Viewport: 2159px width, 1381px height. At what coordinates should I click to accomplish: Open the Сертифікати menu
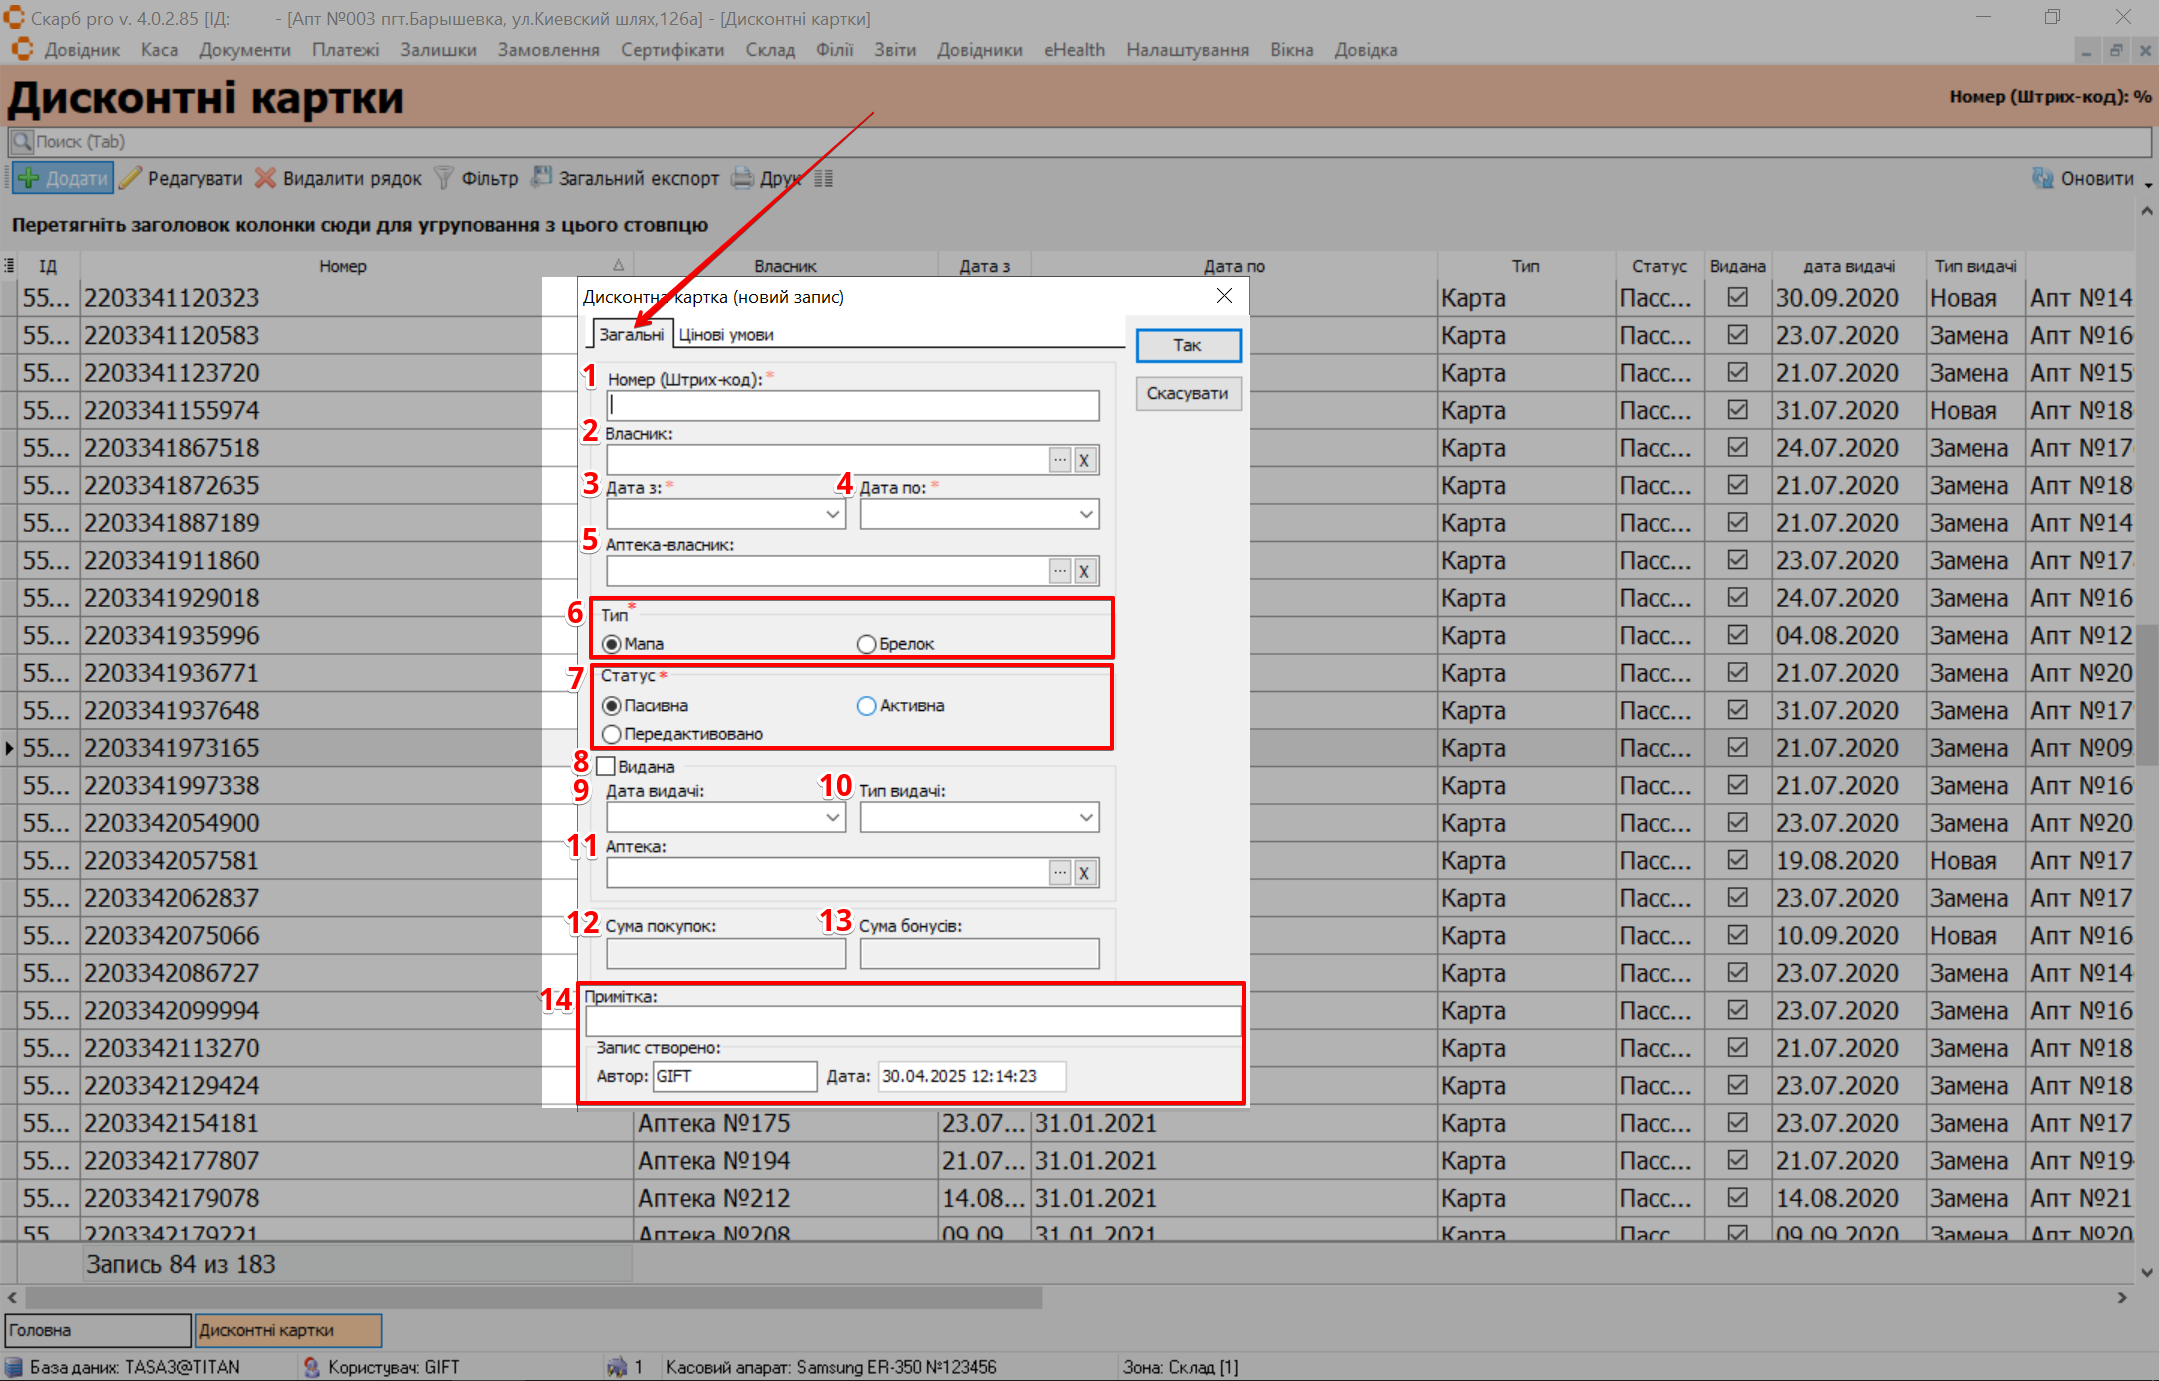pyautogui.click(x=672, y=50)
